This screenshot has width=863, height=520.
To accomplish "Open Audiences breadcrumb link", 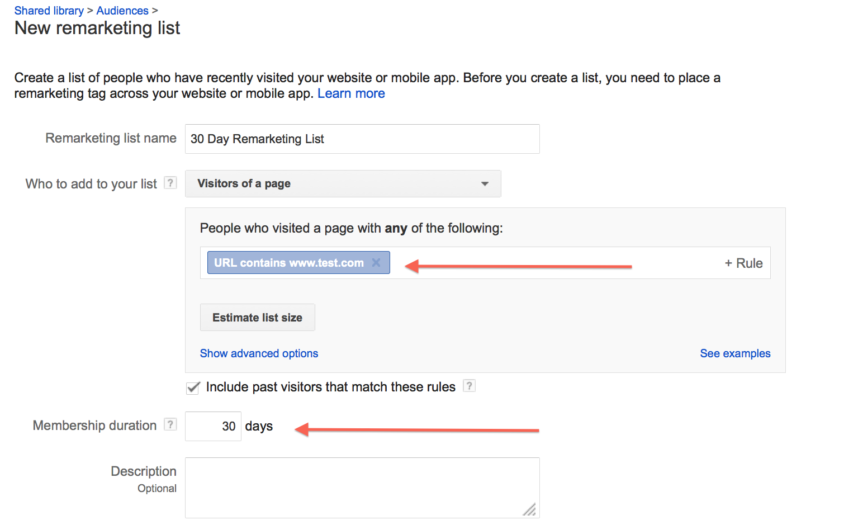I will 122,10.
